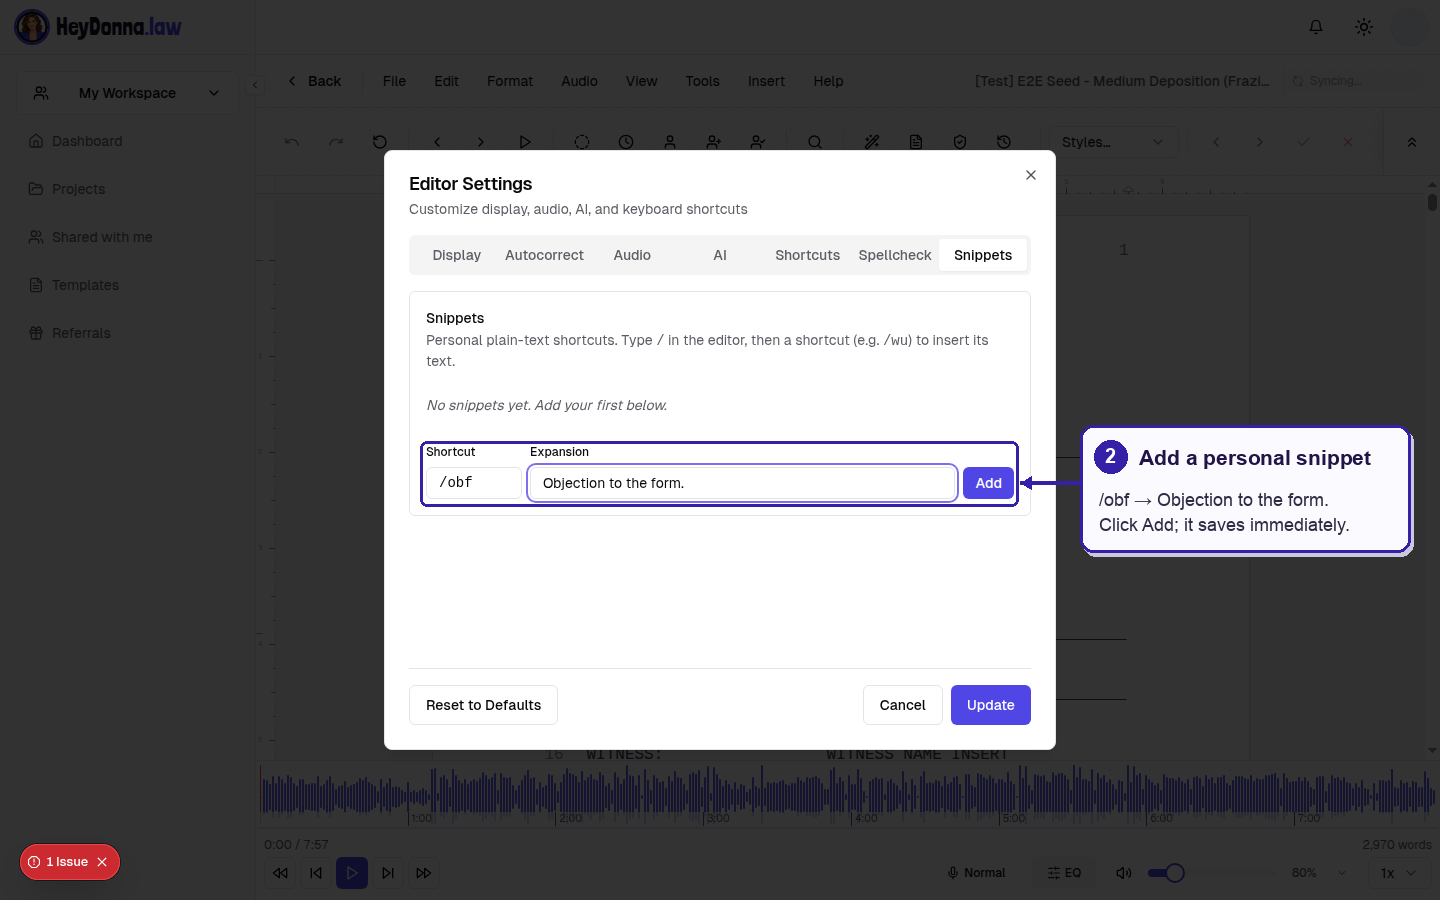Switch to the AI tab
Screen dimensions: 1440x900
(720, 255)
